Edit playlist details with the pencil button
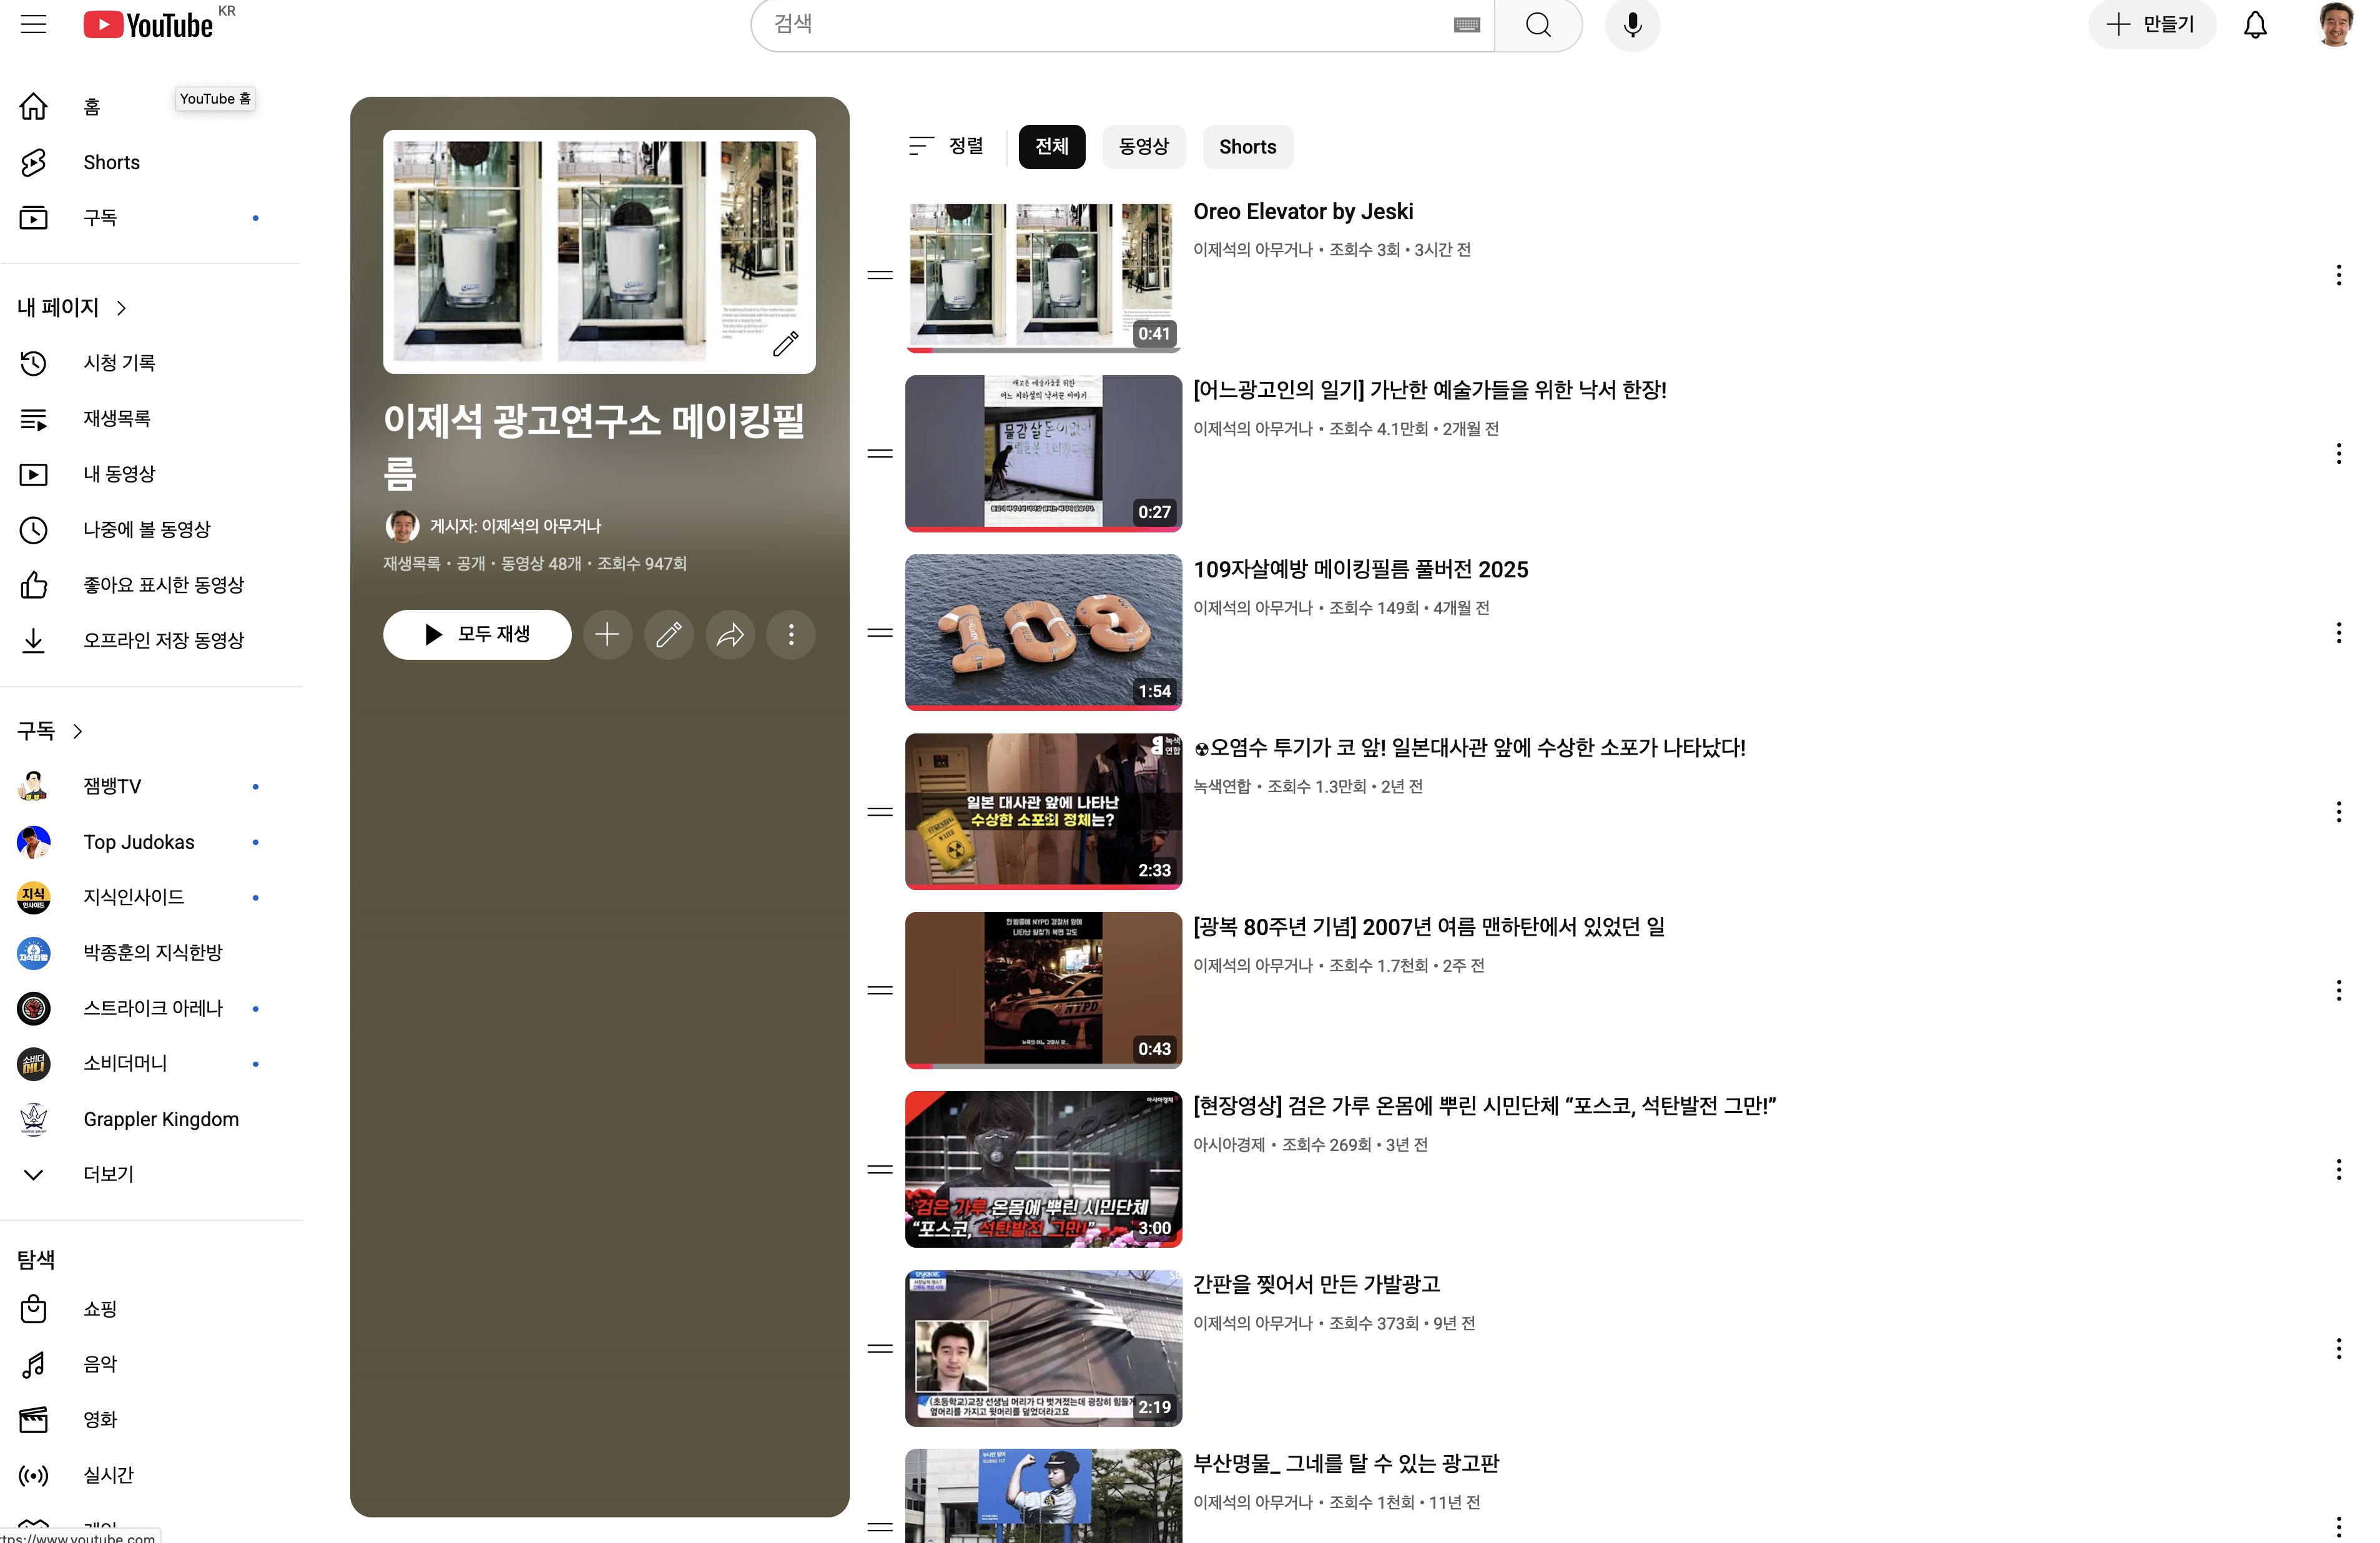The image size is (2380, 1543). coord(669,635)
